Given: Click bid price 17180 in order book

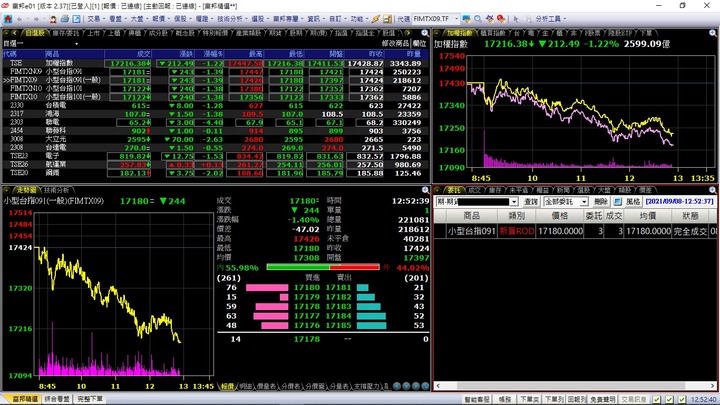Looking at the screenshot, I should click(306, 287).
